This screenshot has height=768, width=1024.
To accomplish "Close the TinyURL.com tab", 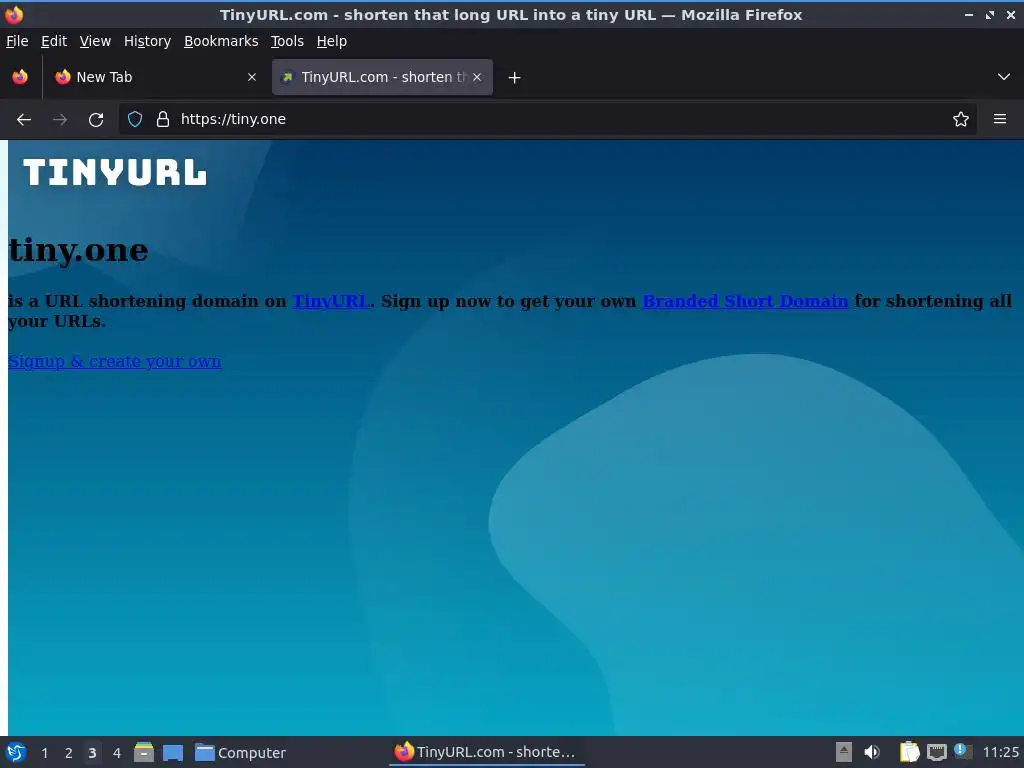I will pos(477,77).
